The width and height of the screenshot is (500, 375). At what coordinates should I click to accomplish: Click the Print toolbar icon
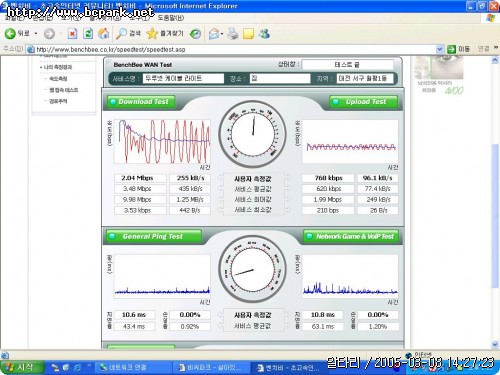233,34
